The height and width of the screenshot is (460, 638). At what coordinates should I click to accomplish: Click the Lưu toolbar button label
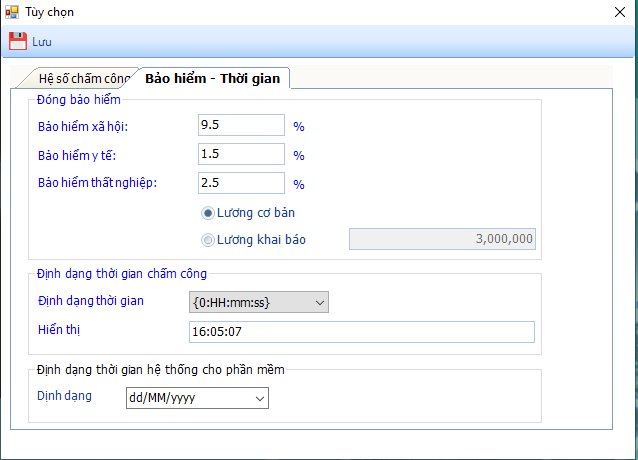click(42, 42)
